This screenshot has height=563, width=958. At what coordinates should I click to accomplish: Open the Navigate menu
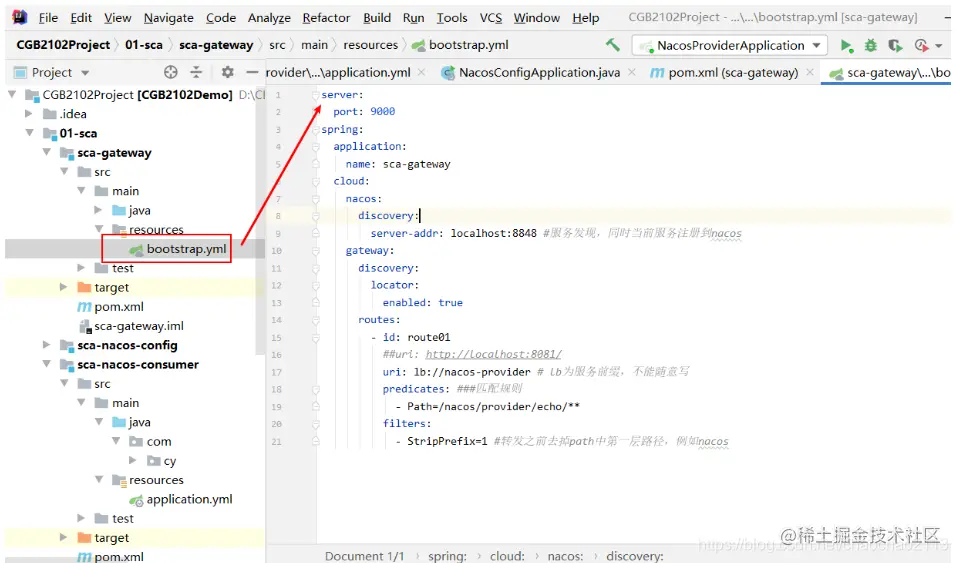pos(169,18)
